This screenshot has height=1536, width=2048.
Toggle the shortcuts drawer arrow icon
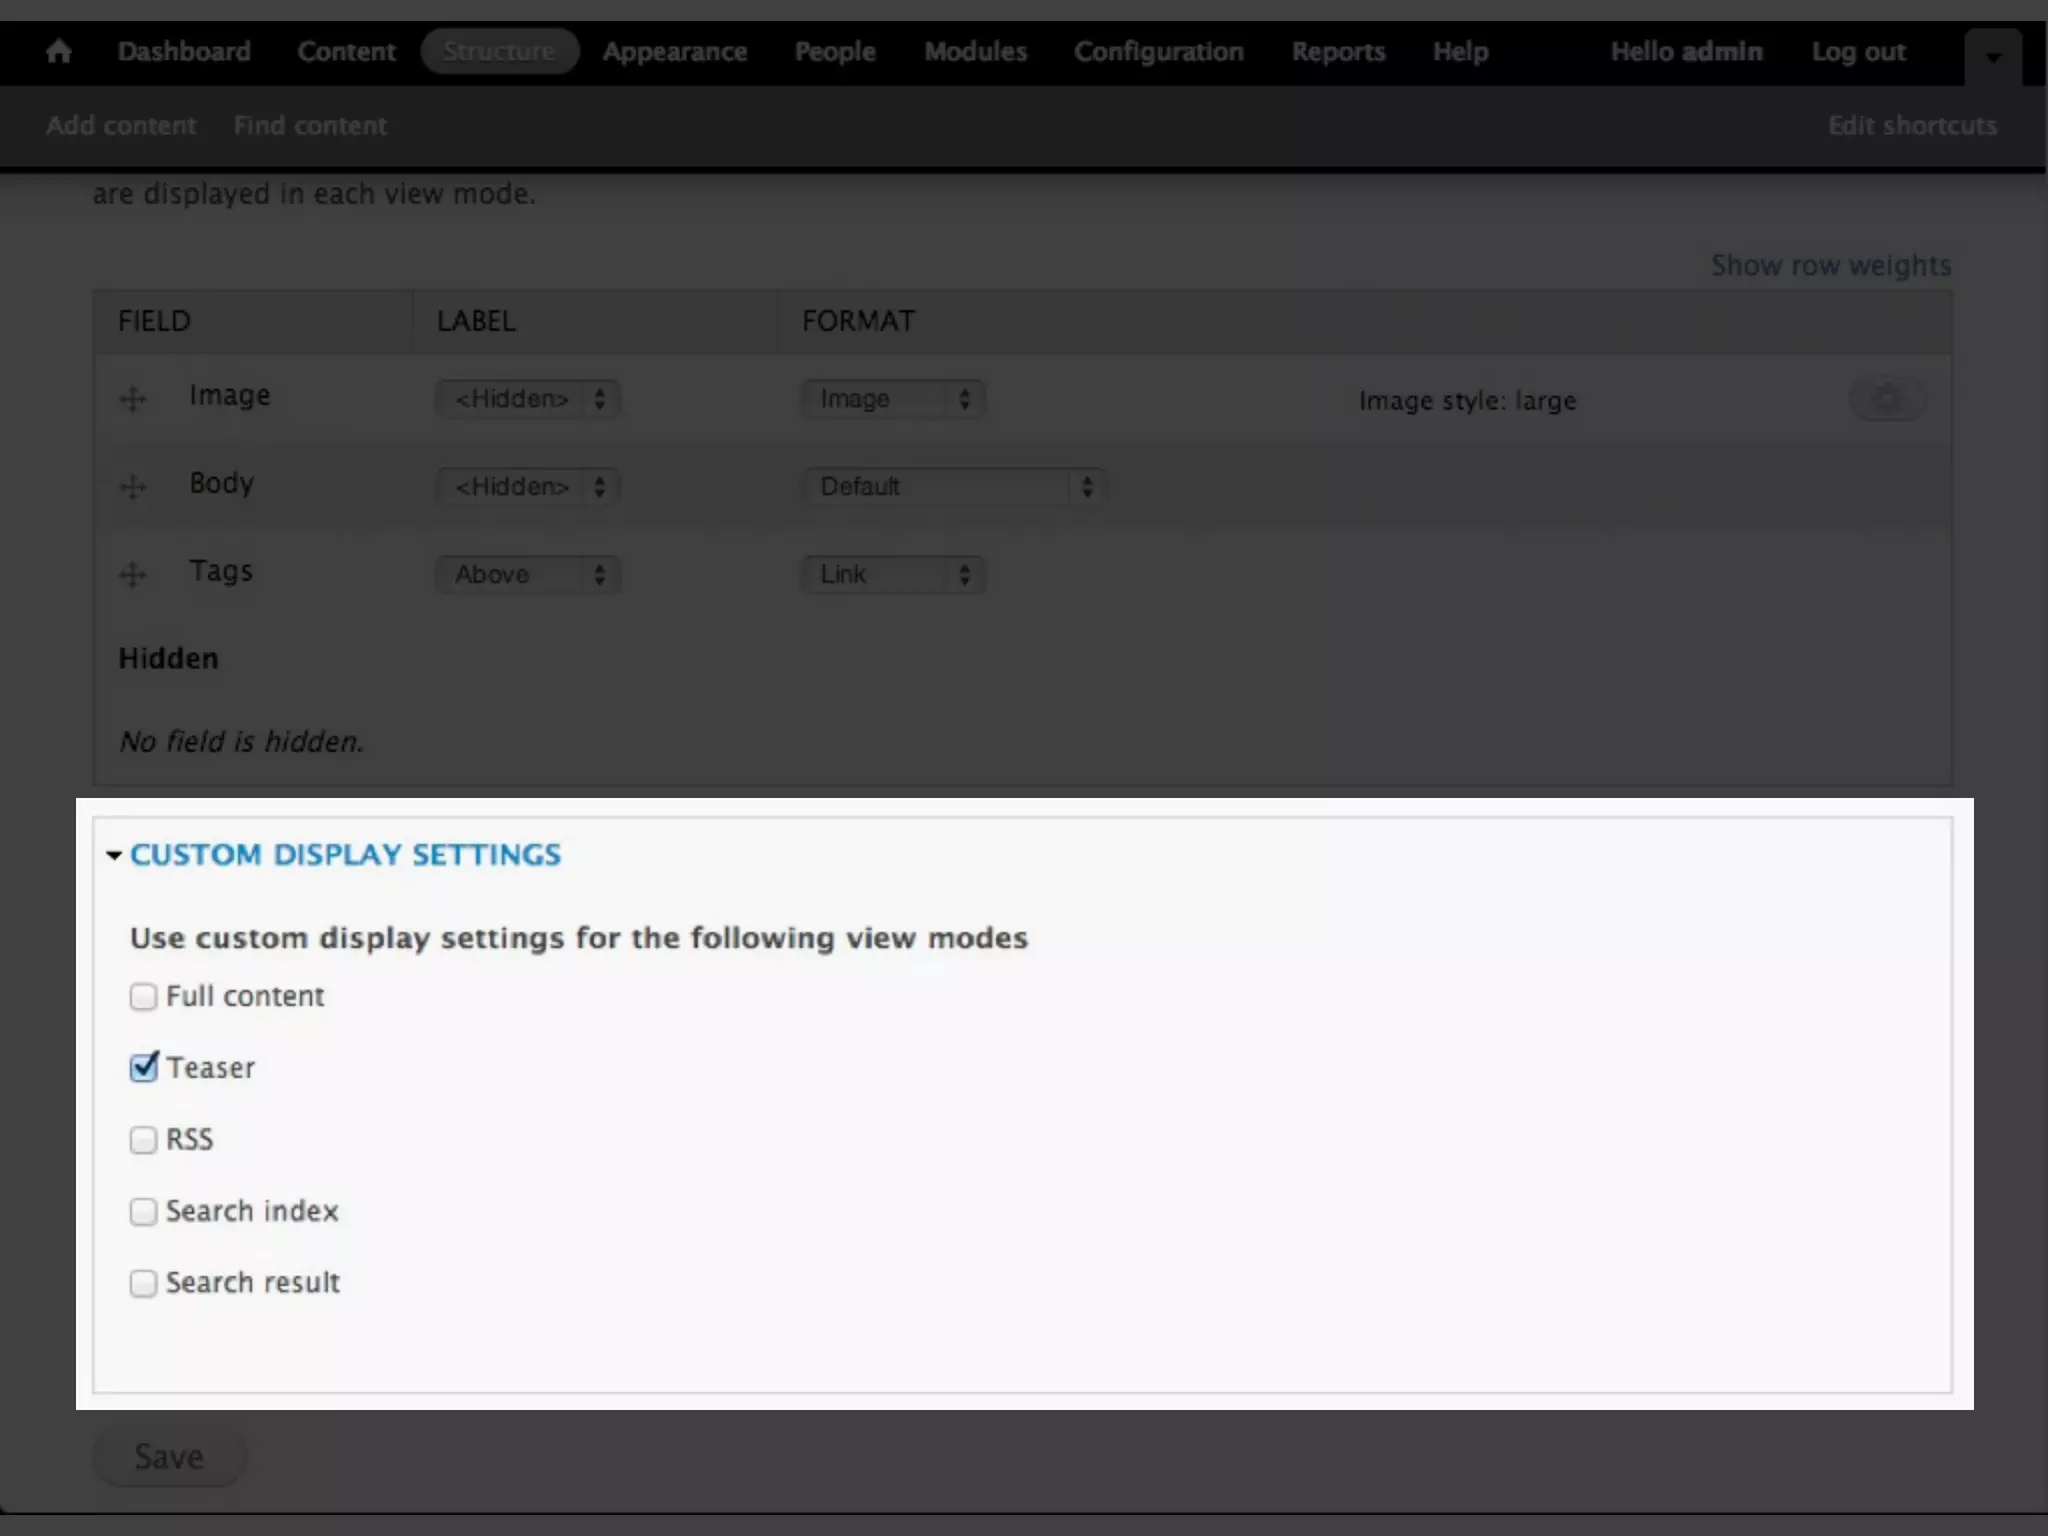(x=1993, y=57)
